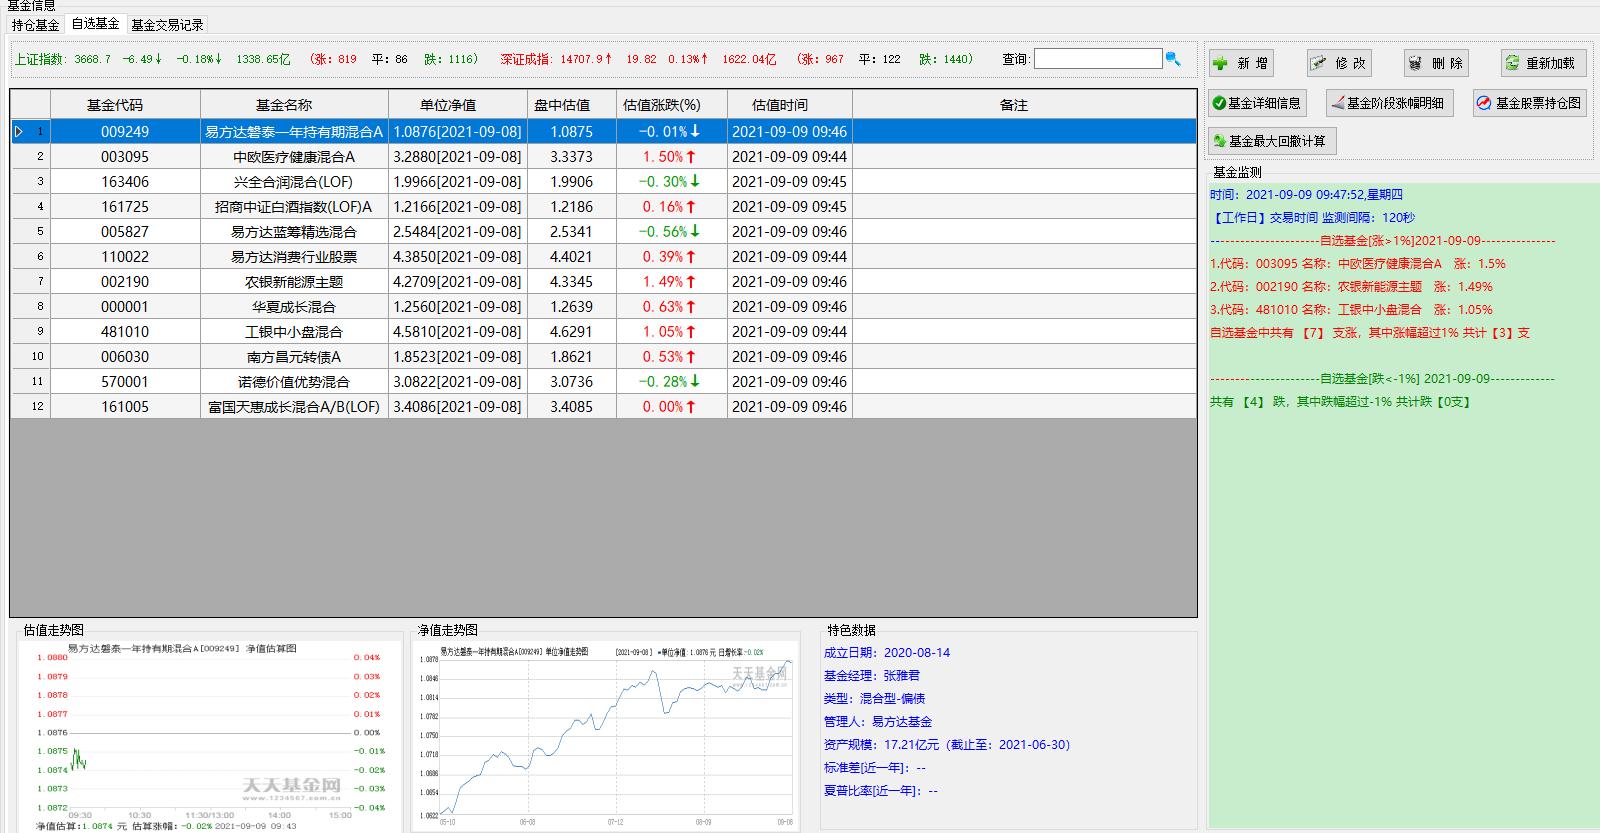Viewport: 1600px width, 833px height.
Task: Switch to the 基金交易记录 tab
Action: (x=167, y=25)
